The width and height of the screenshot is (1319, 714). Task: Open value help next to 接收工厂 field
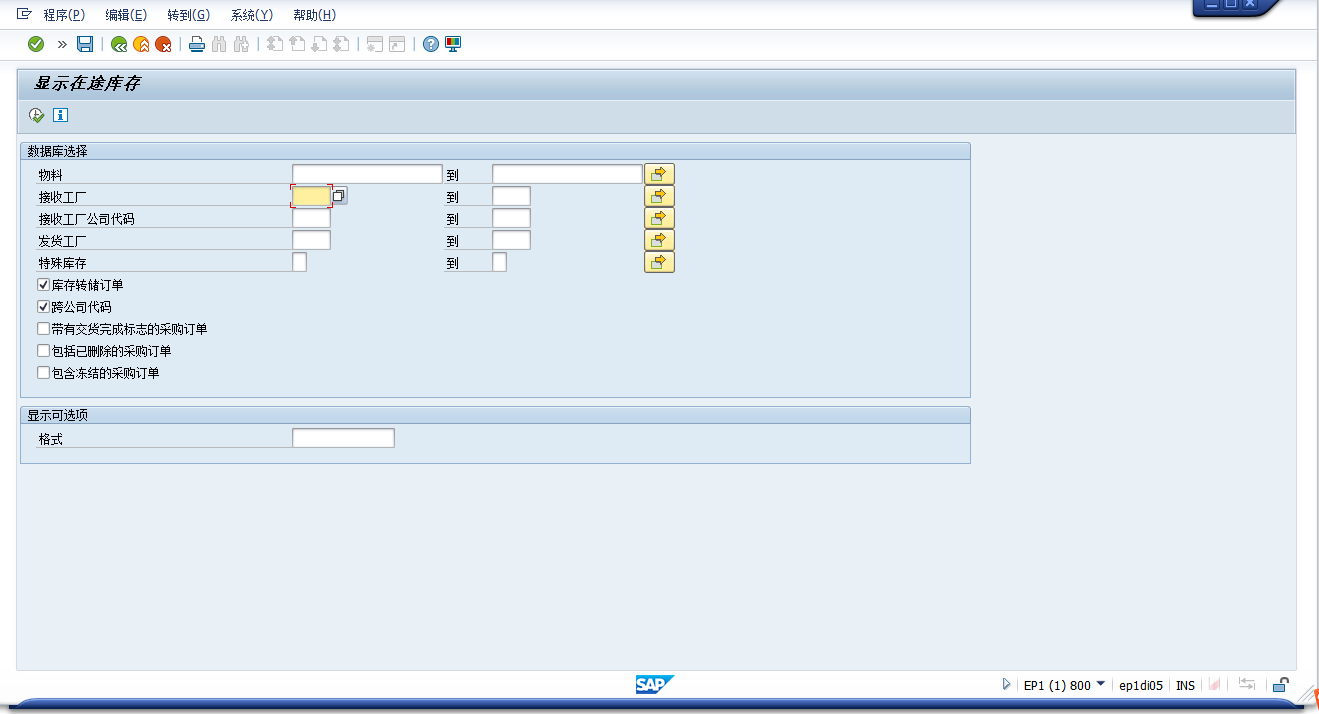point(340,196)
